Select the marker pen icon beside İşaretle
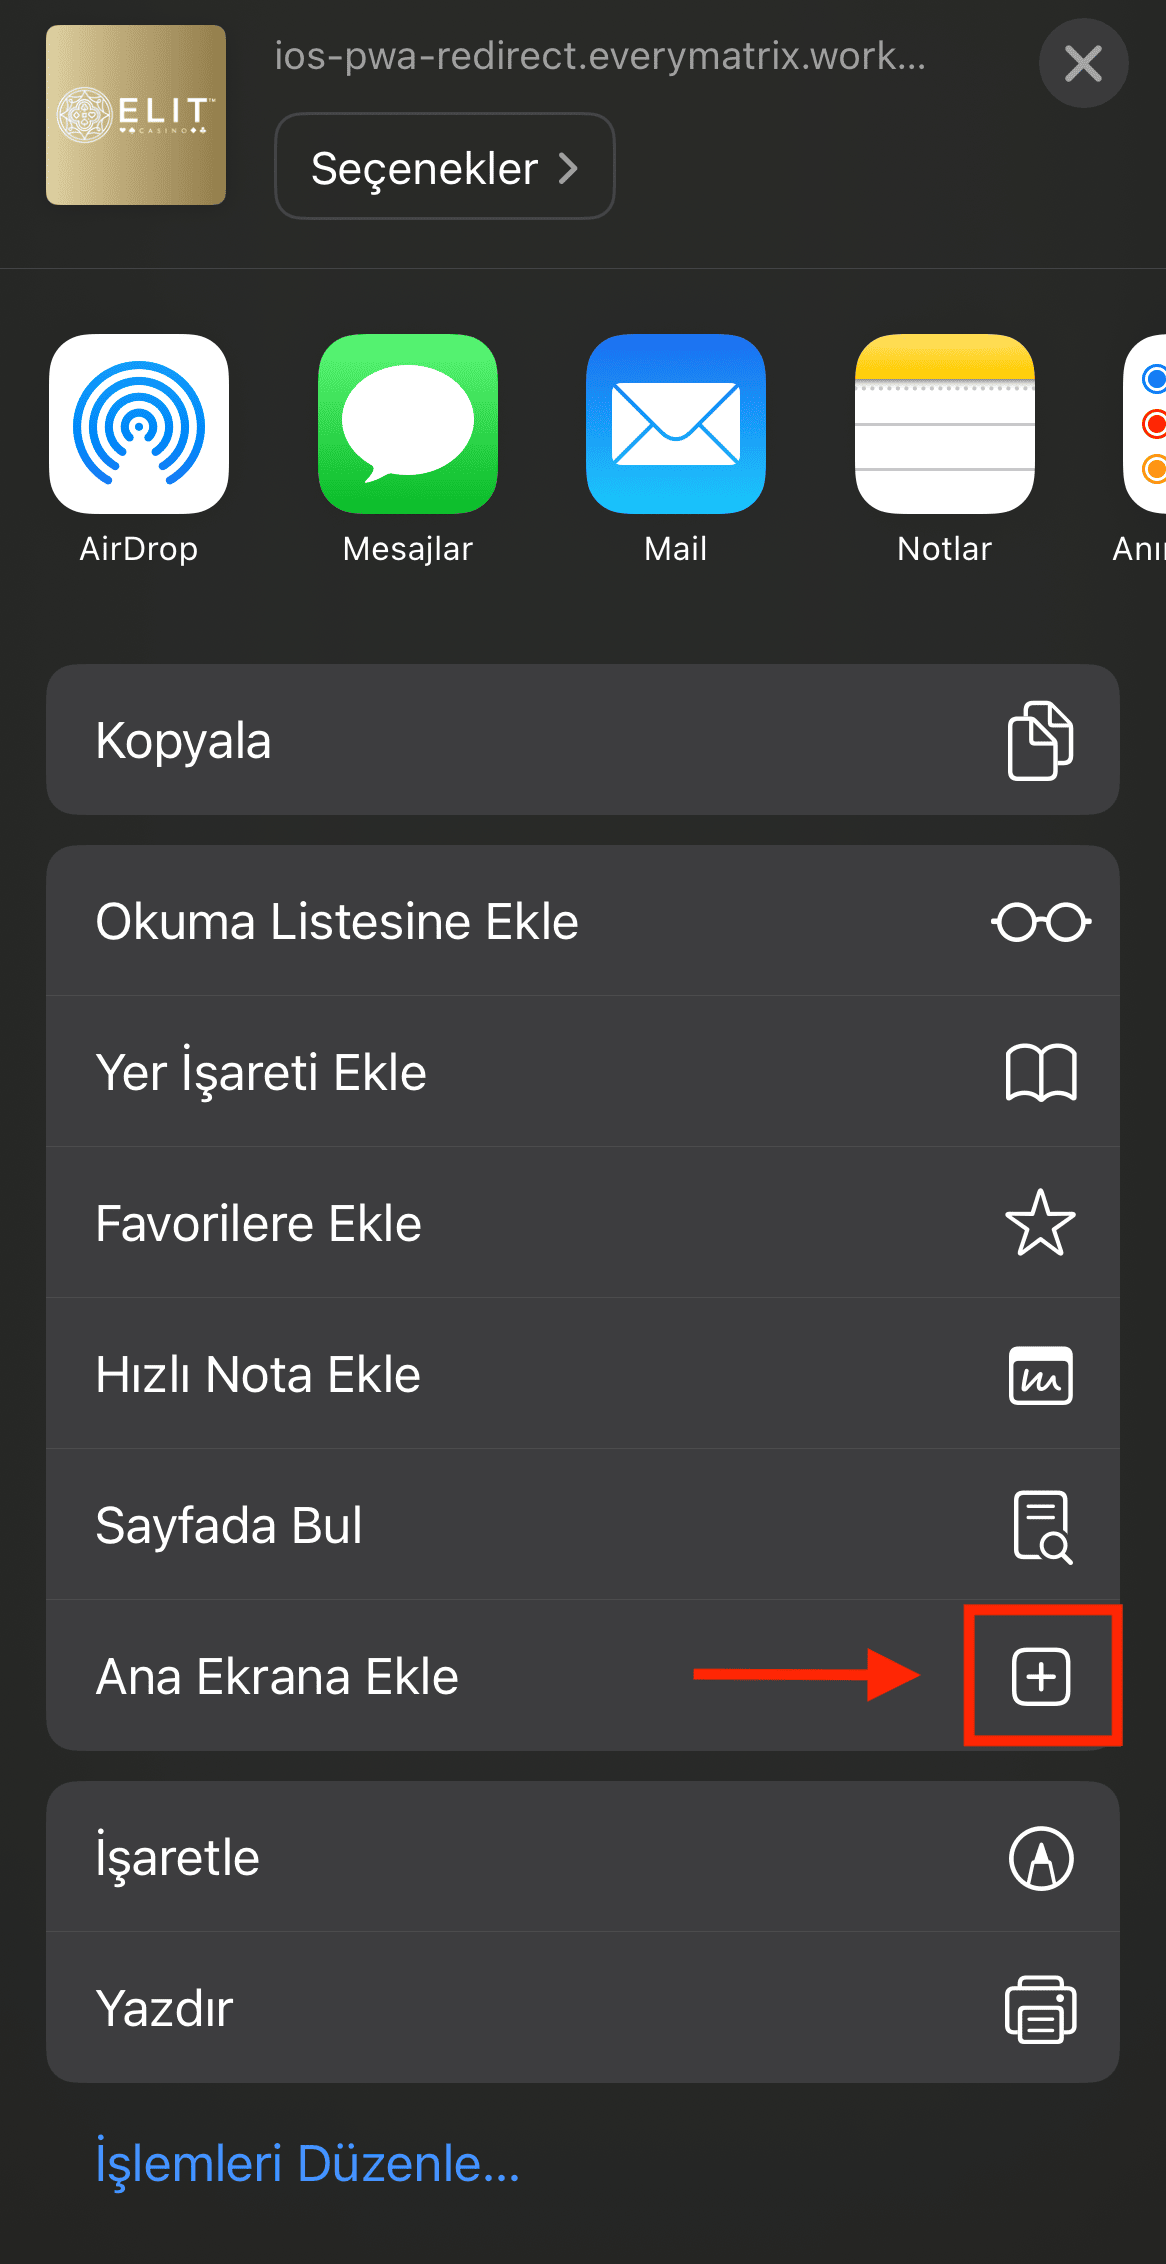The image size is (1166, 2264). [1041, 1857]
